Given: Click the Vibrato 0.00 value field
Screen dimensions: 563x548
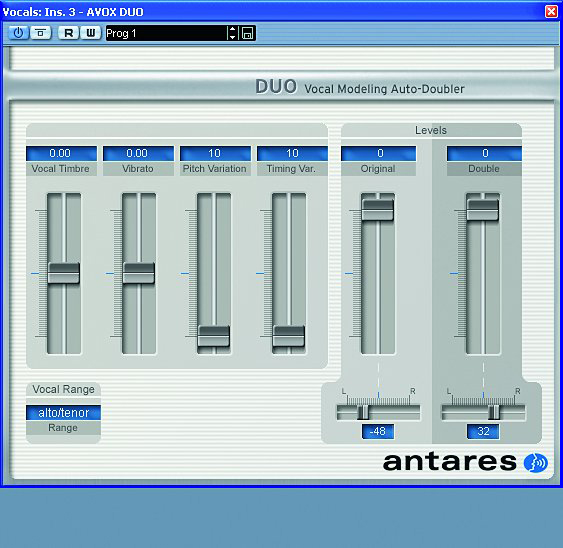Looking at the screenshot, I should point(138,153).
